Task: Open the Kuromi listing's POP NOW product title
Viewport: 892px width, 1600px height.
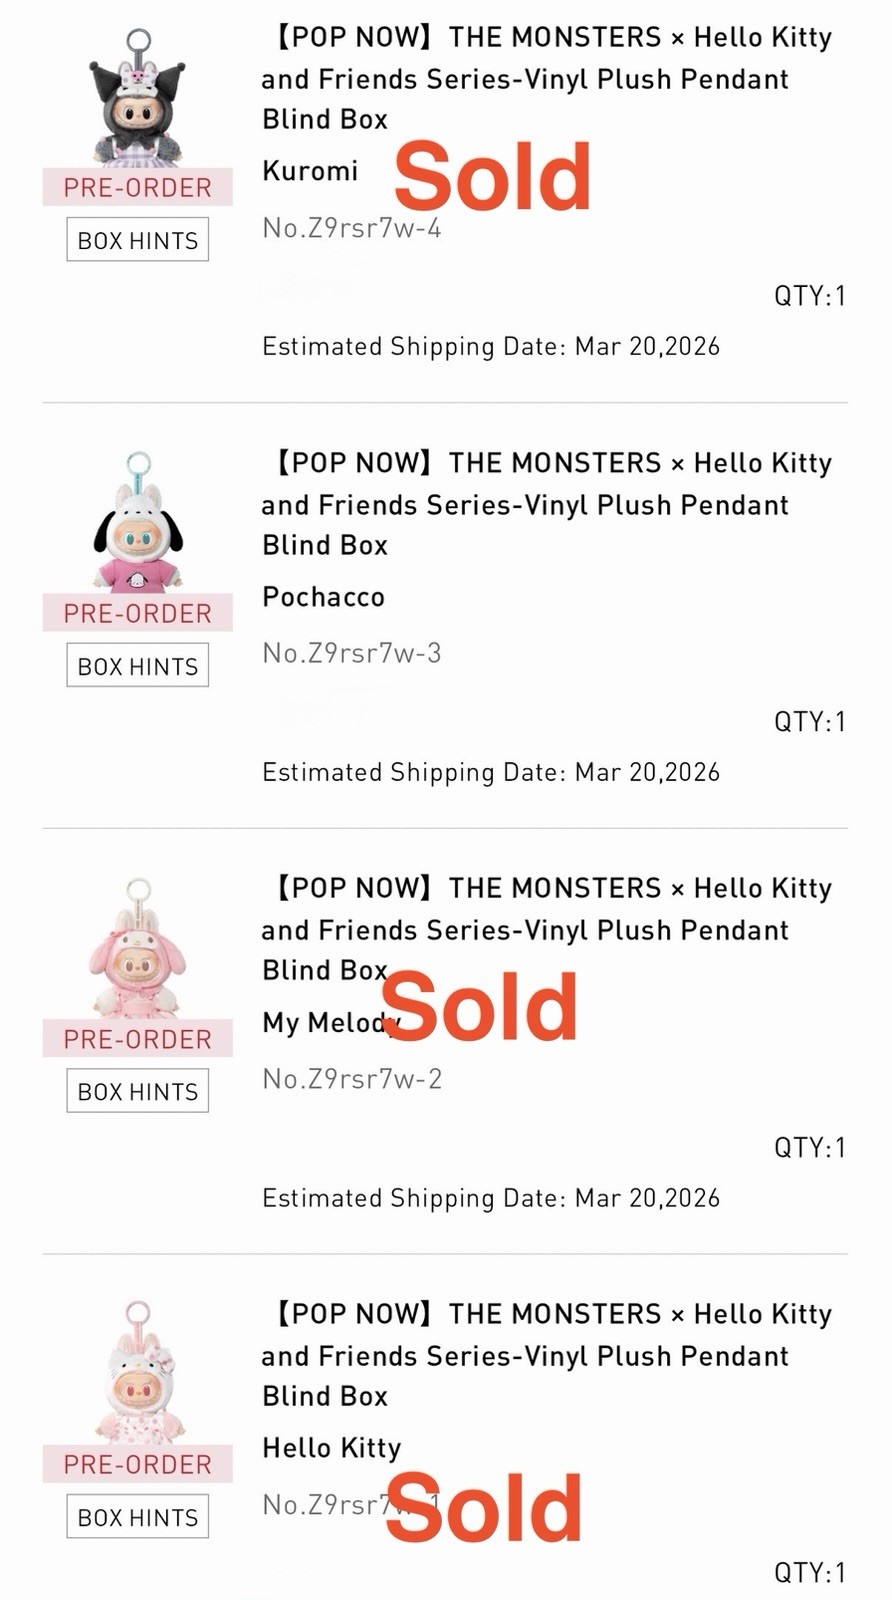Action: point(546,78)
